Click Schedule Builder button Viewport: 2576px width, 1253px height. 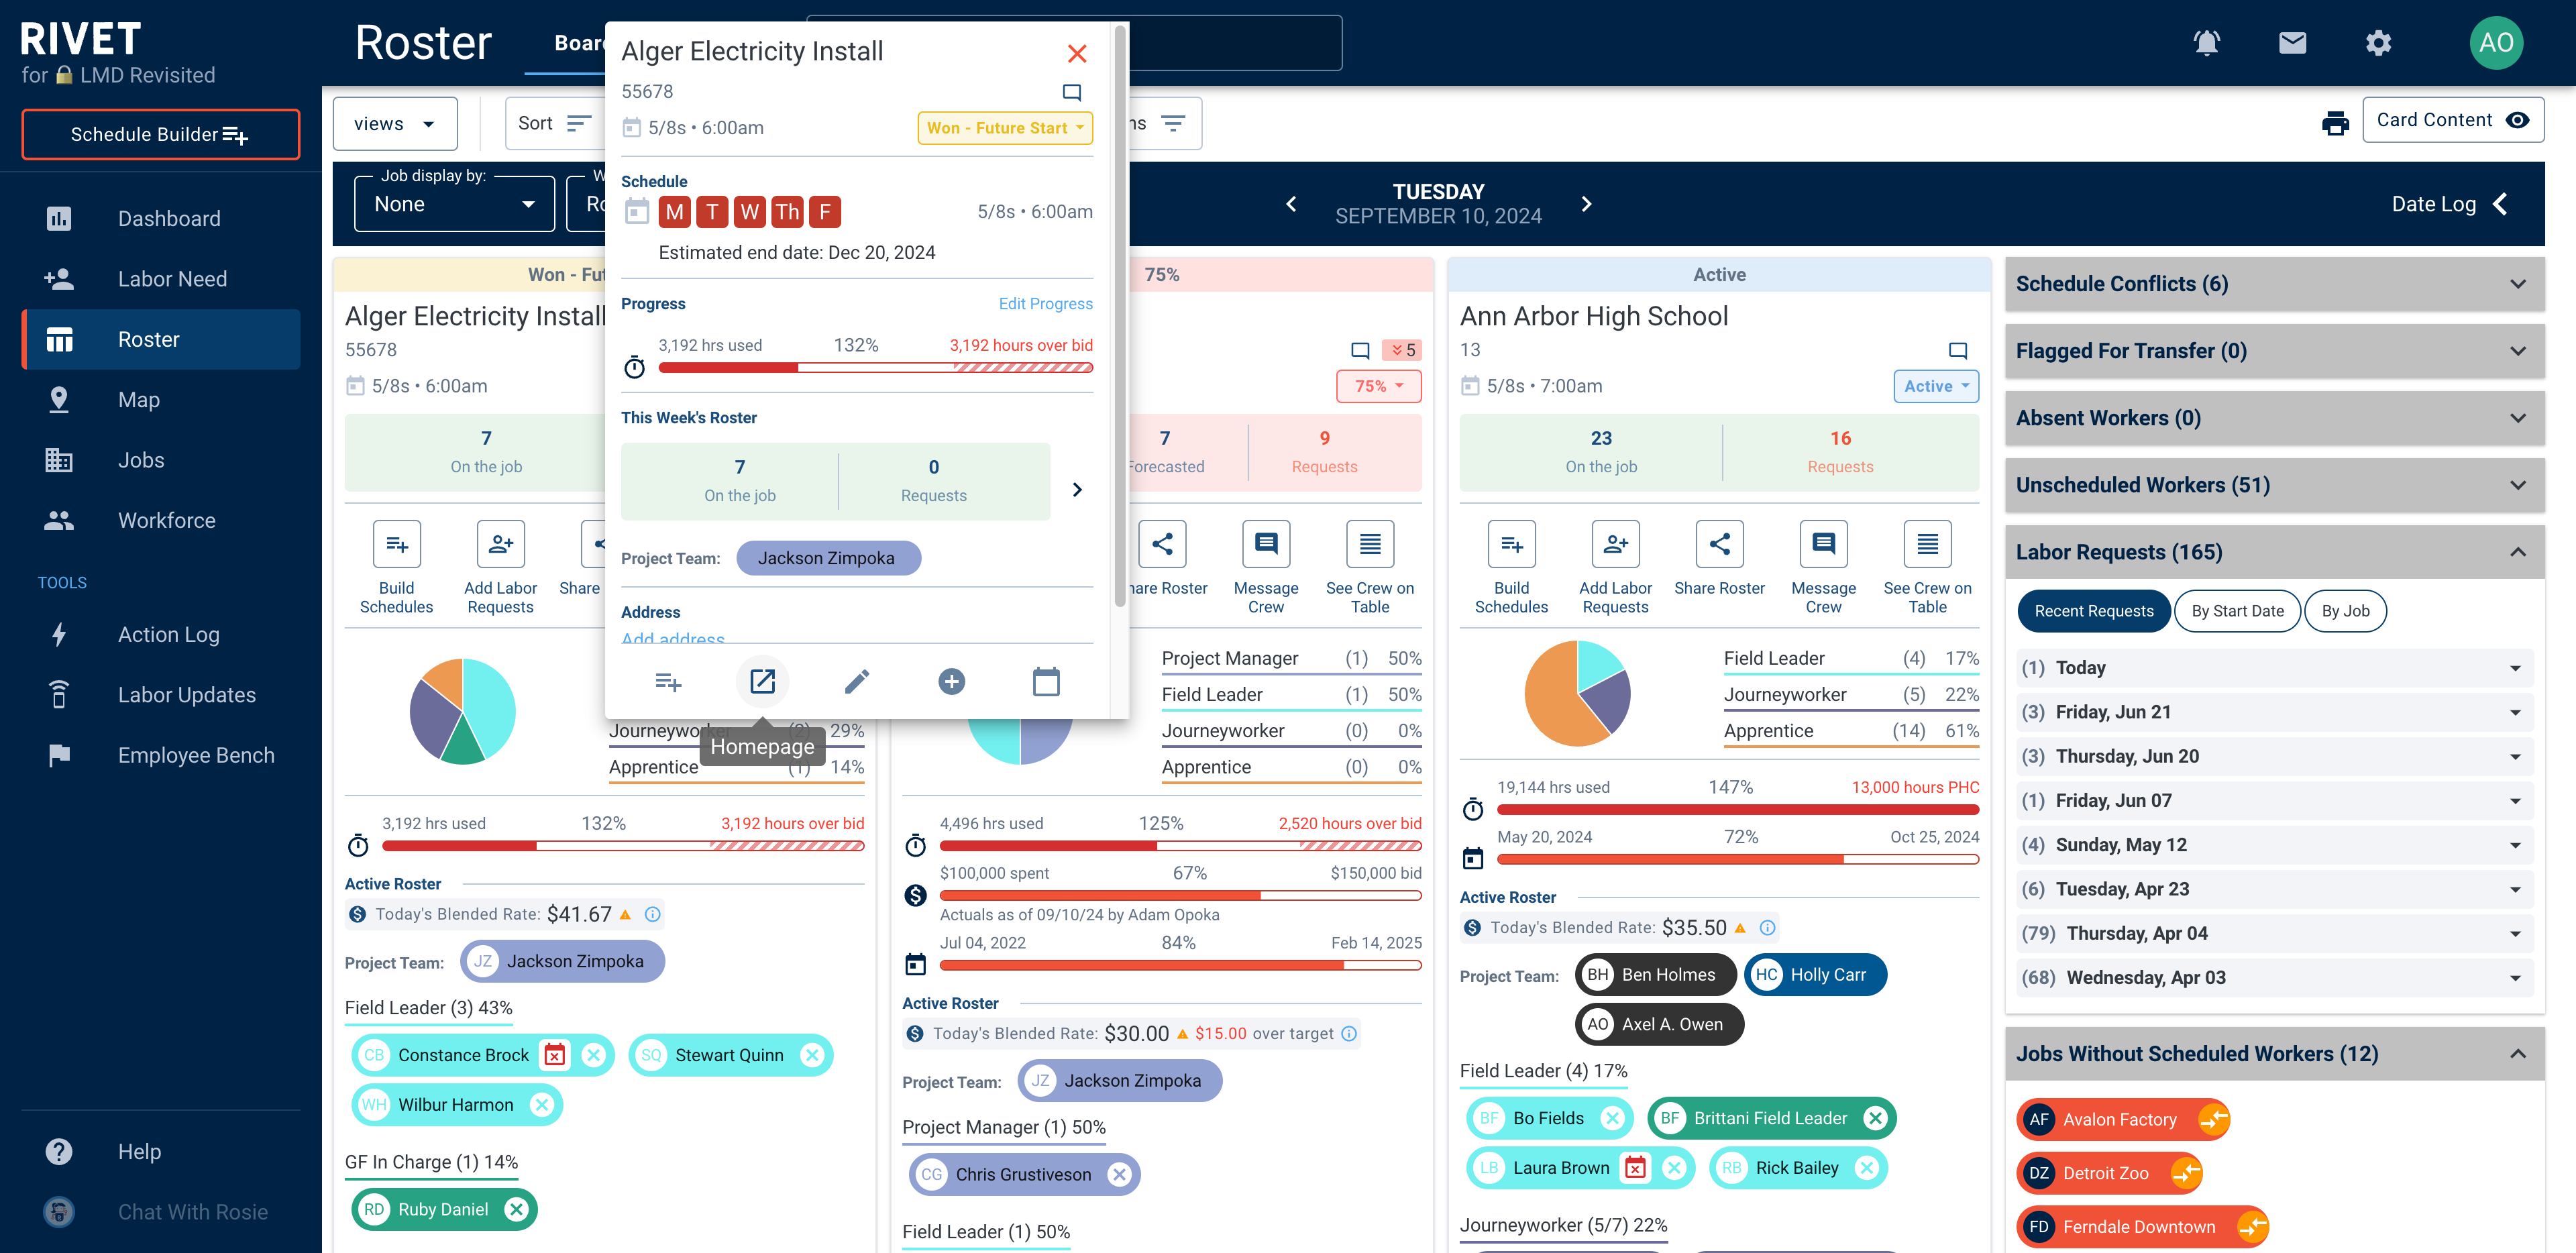tap(160, 135)
